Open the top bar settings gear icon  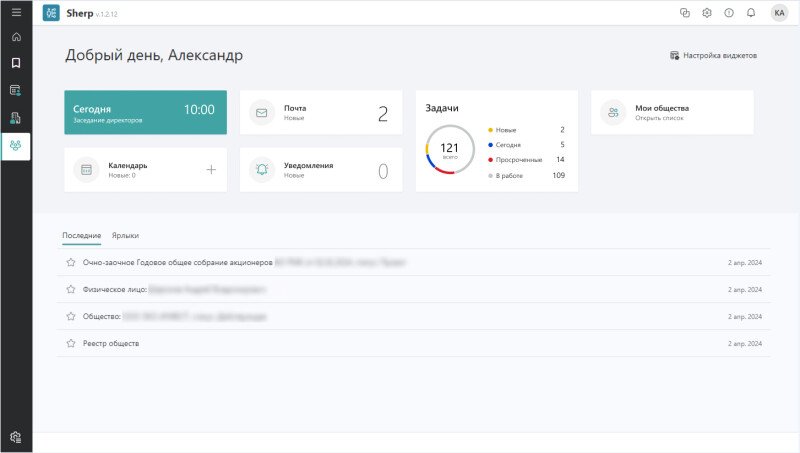(707, 13)
